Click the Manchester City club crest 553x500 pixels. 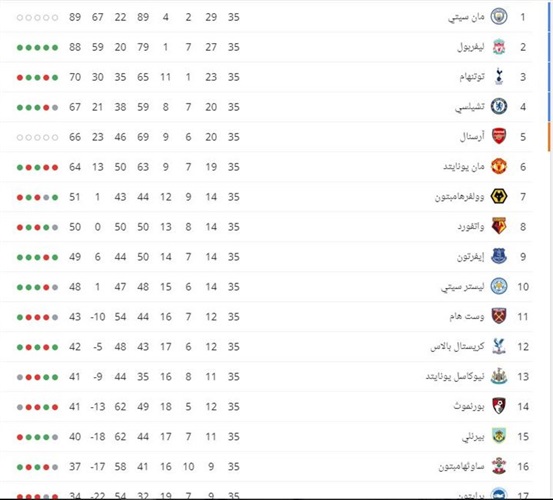point(499,17)
